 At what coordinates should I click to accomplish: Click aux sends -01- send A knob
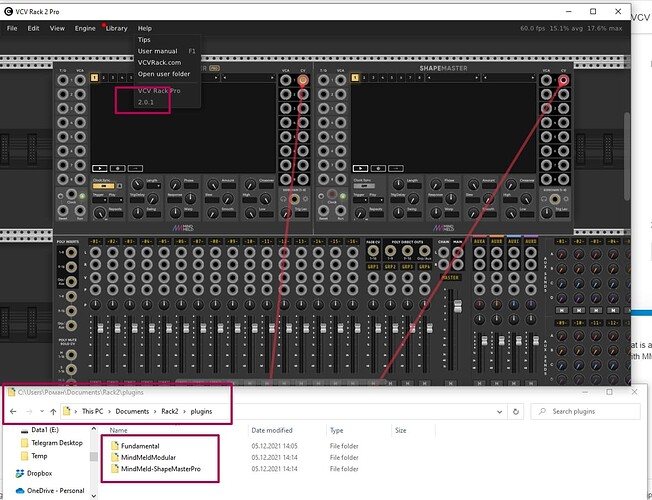coord(562,254)
